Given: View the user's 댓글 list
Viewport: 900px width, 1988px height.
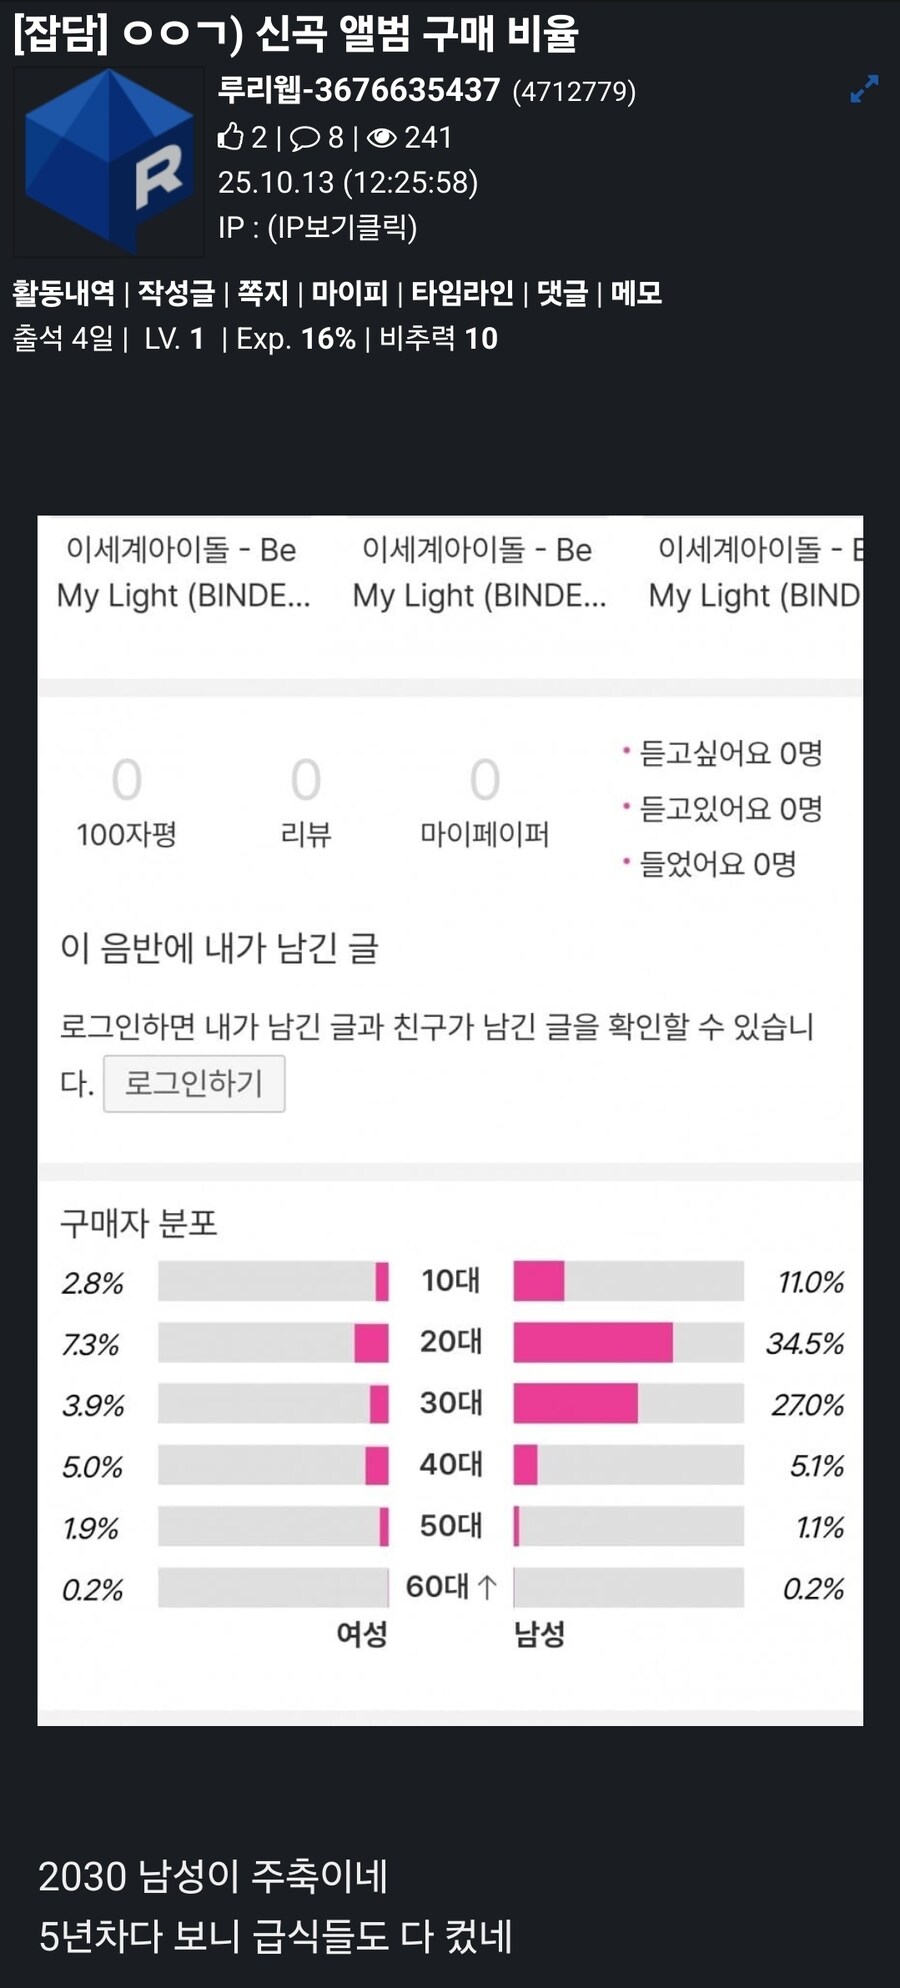Looking at the screenshot, I should [562, 293].
